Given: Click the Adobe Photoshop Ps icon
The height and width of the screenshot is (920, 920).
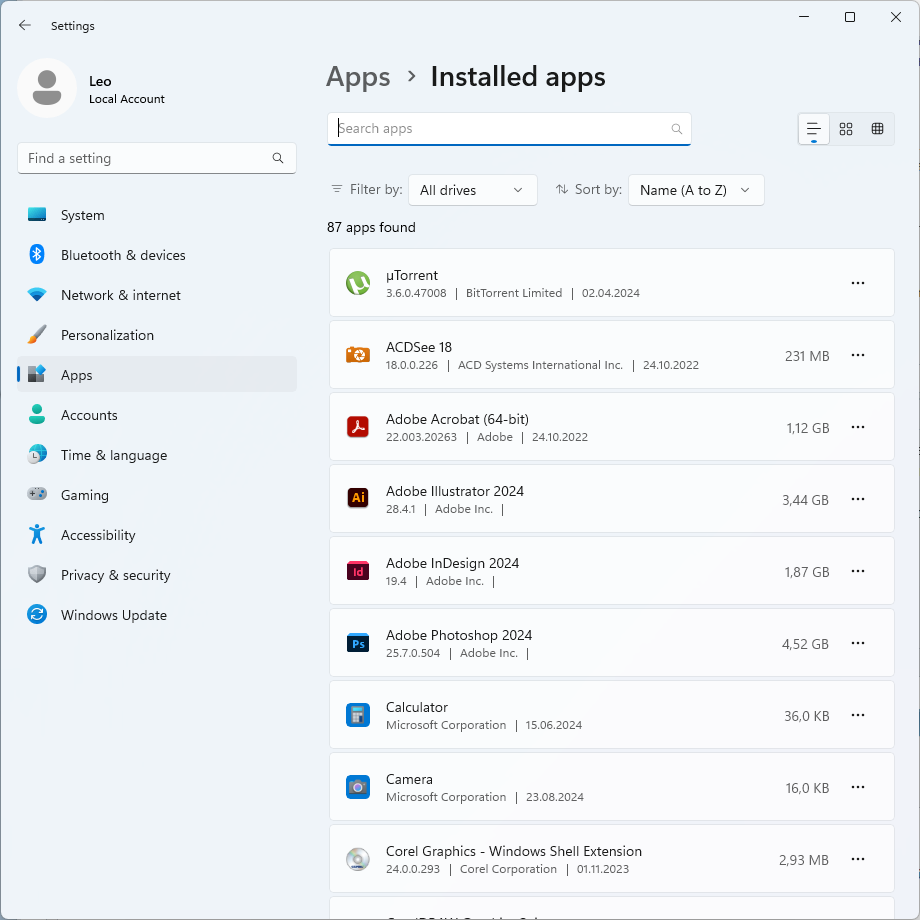Looking at the screenshot, I should (357, 643).
